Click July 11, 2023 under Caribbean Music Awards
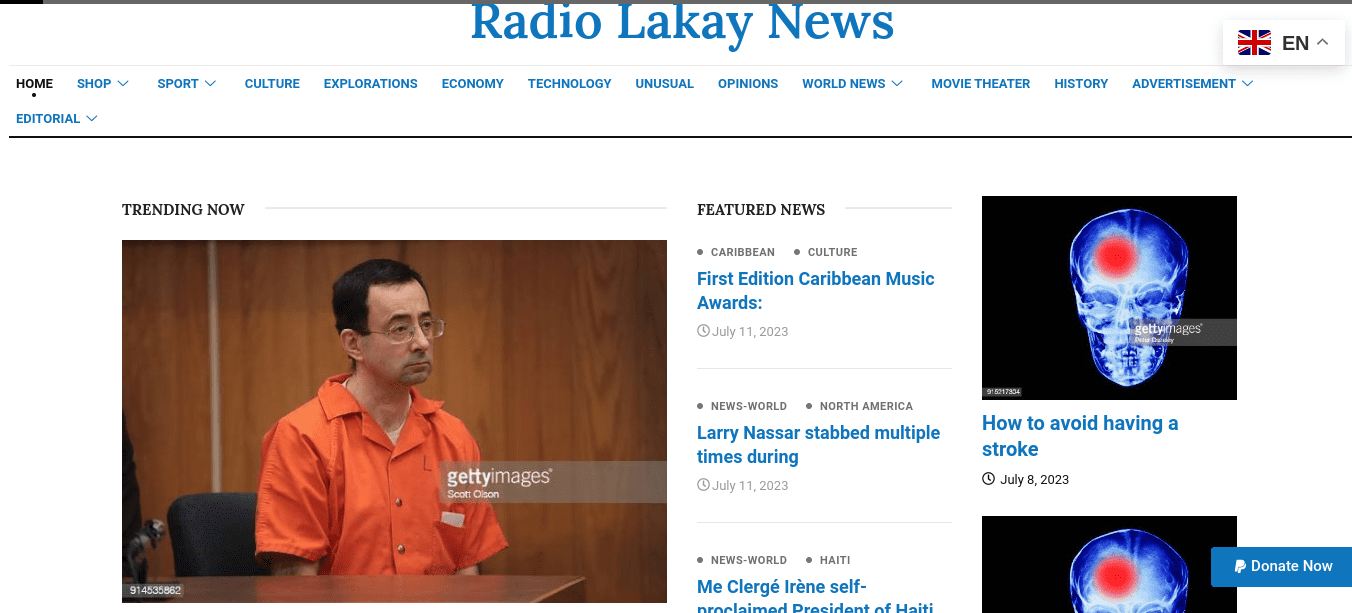Viewport: 1352px width, 613px height. (750, 332)
